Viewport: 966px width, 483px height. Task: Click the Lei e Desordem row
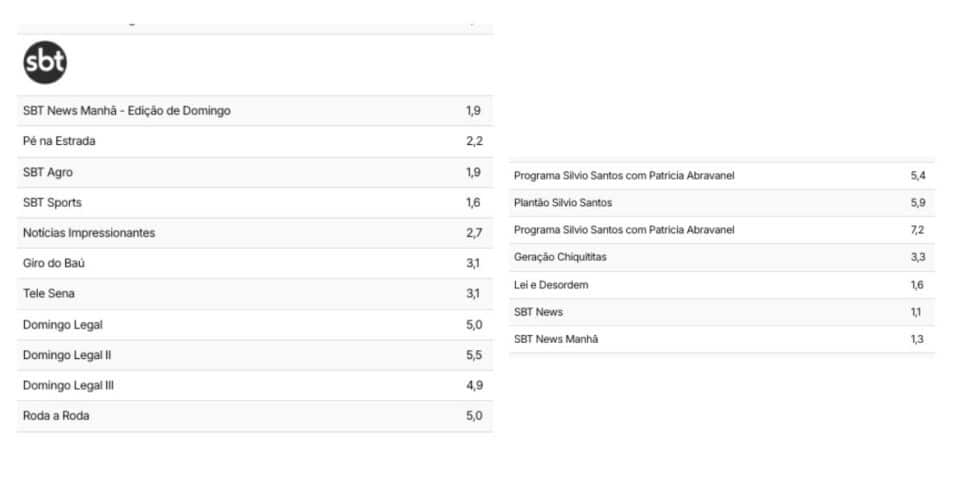click(x=722, y=285)
